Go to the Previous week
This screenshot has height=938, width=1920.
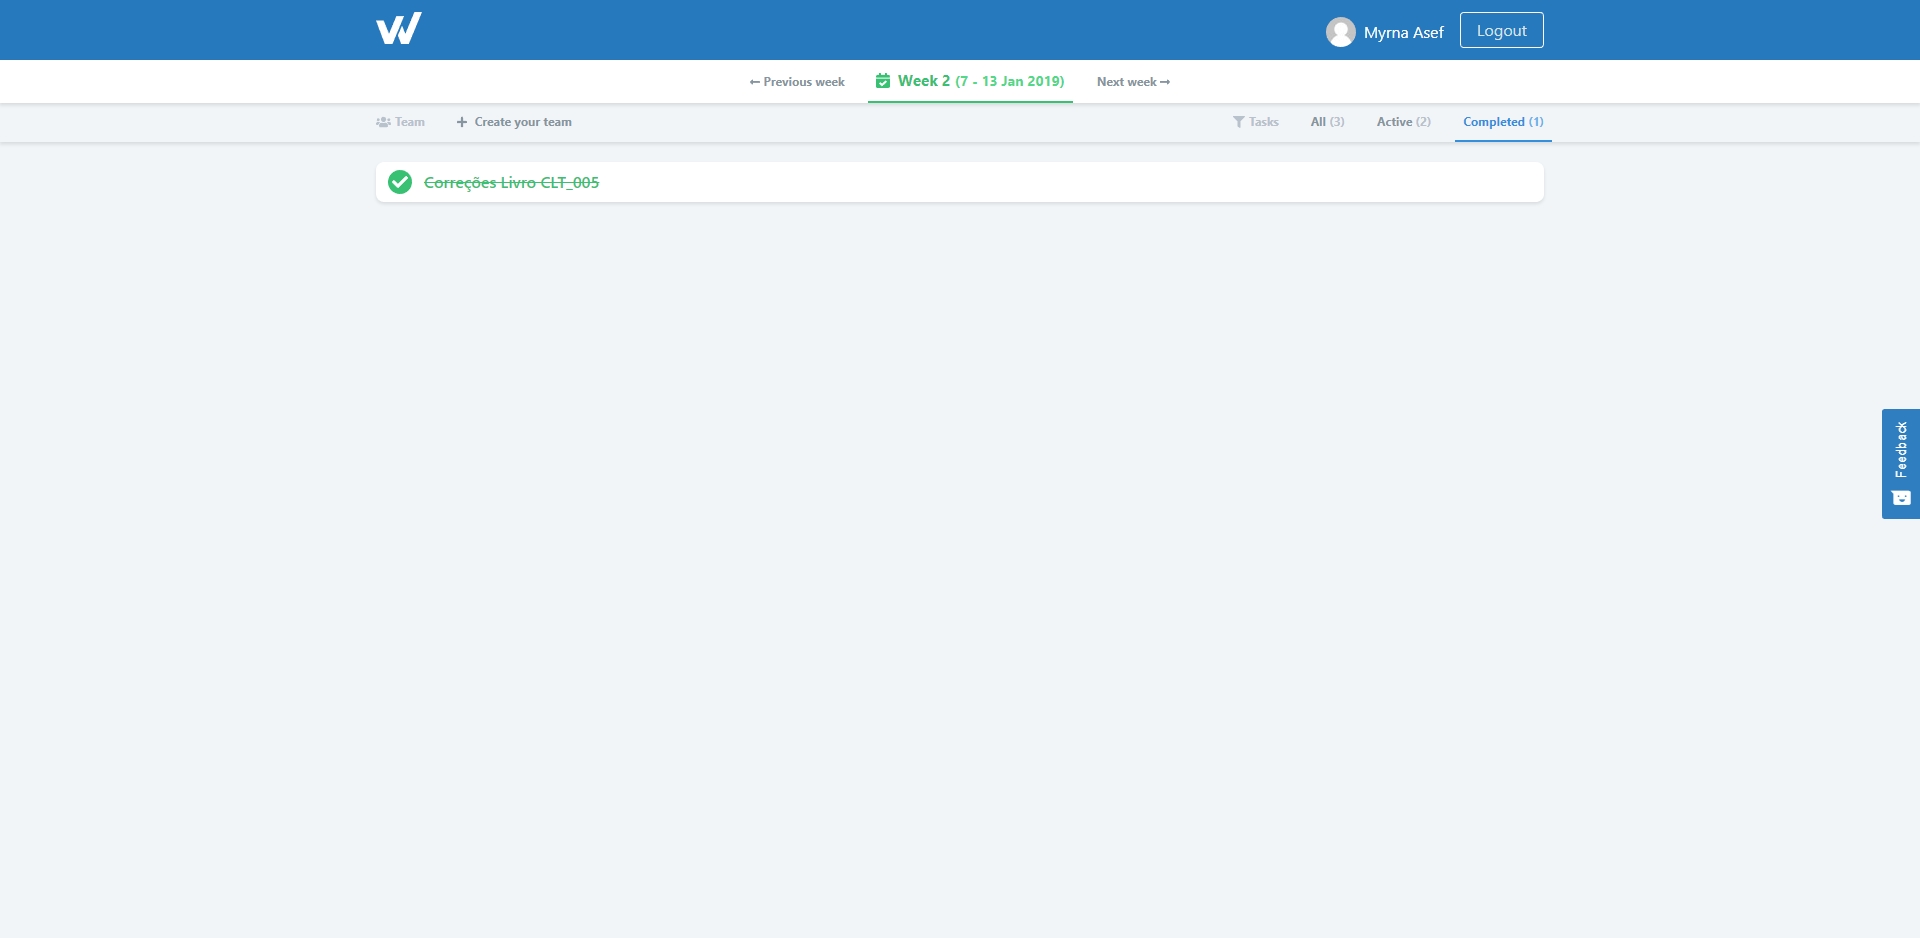coord(797,82)
